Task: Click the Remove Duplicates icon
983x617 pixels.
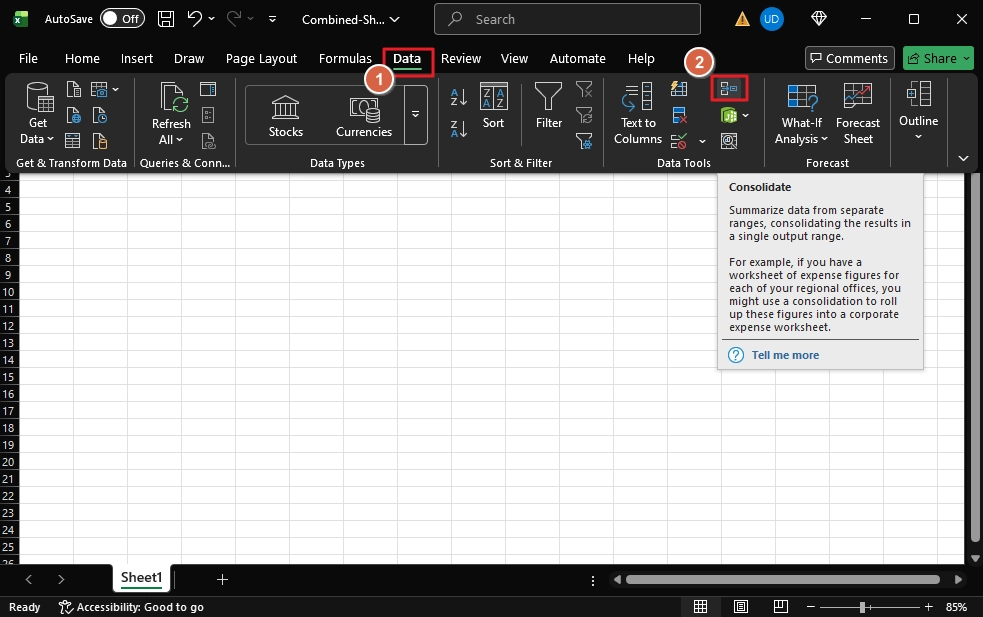Action: point(679,115)
